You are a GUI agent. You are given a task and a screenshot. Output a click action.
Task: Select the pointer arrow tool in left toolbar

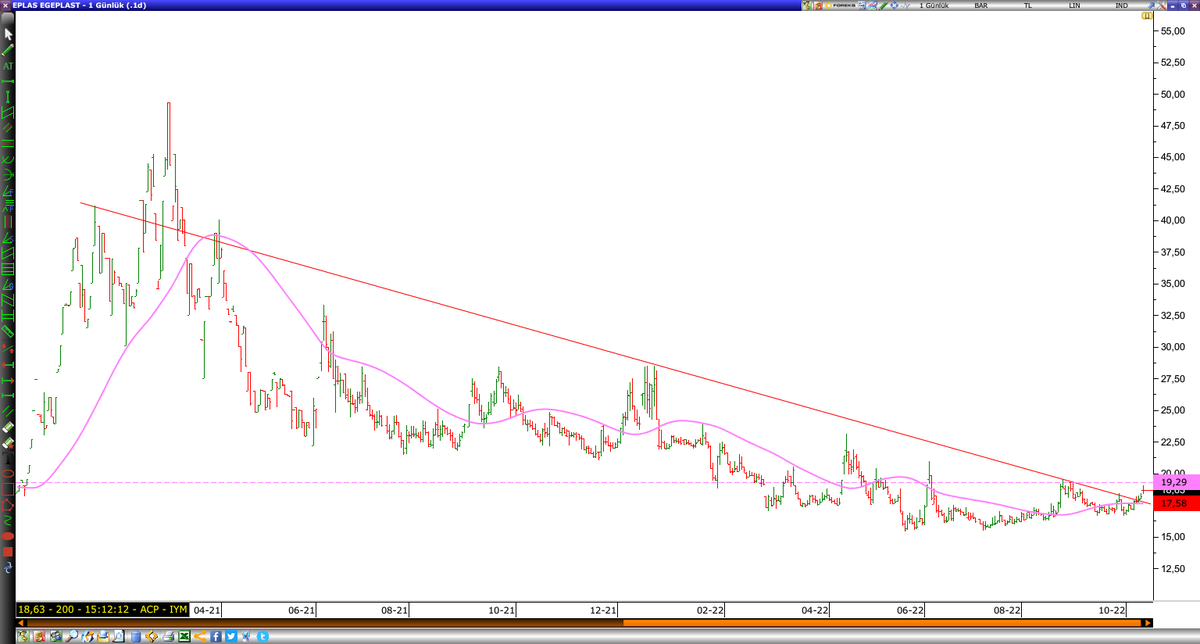point(8,34)
